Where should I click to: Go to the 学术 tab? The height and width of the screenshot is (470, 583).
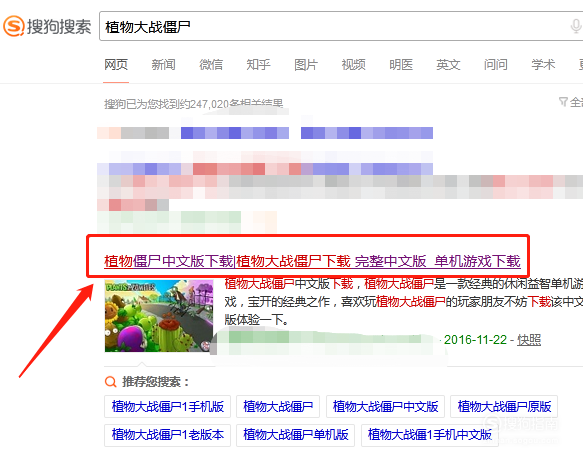543,65
